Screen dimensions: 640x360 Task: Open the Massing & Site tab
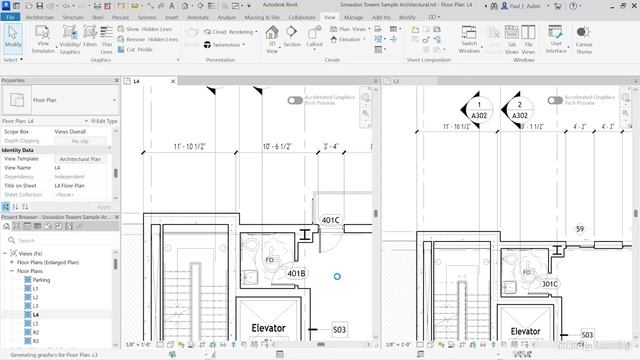262,17
